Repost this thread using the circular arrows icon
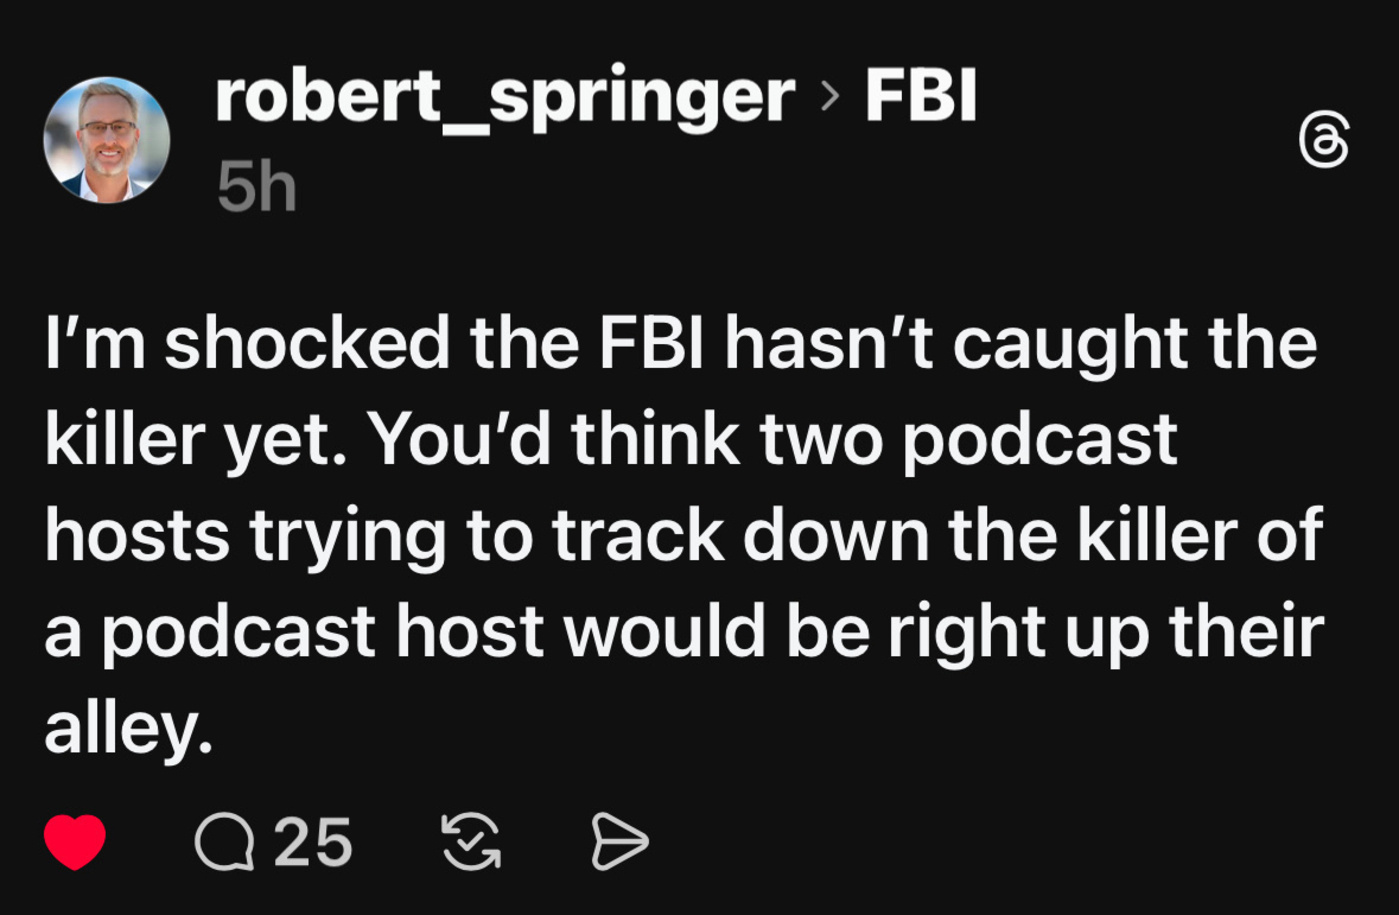The height and width of the screenshot is (915, 1399). (x=471, y=842)
